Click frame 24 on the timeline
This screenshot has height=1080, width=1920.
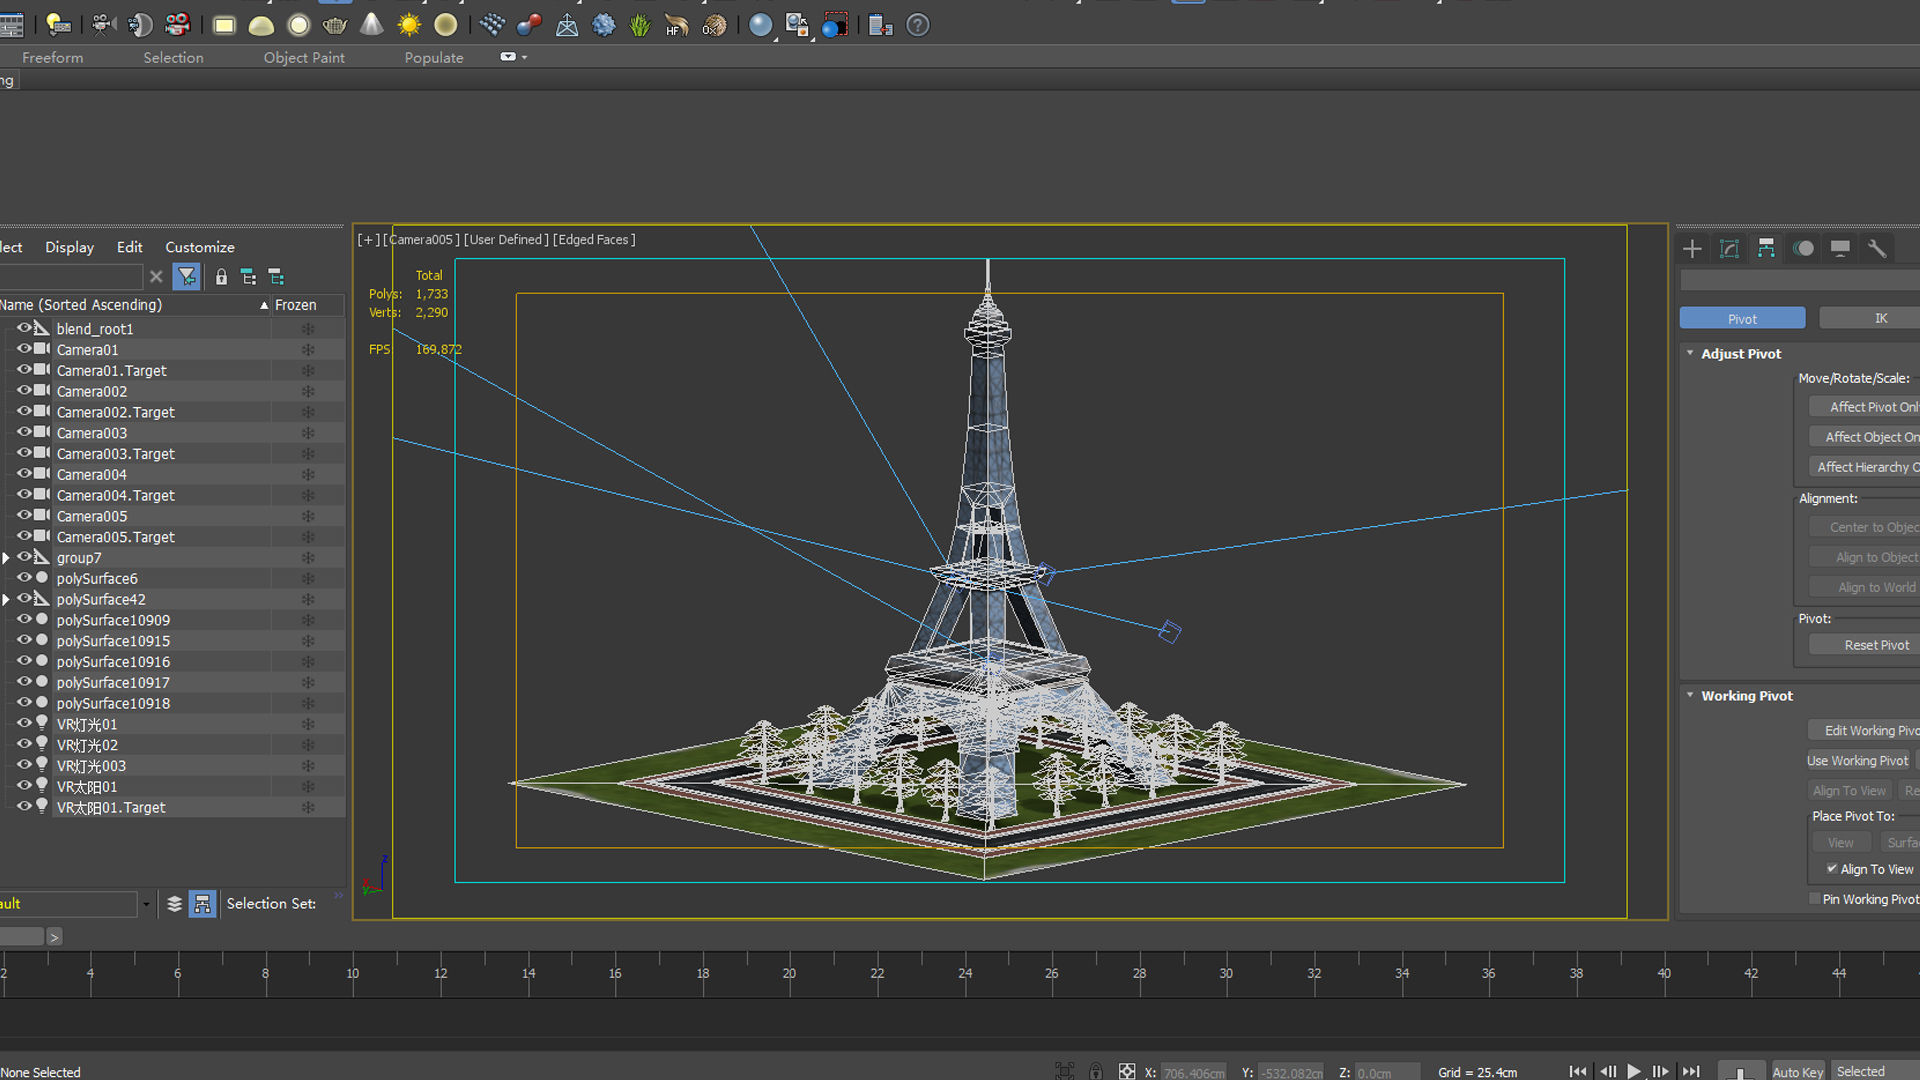coord(965,975)
